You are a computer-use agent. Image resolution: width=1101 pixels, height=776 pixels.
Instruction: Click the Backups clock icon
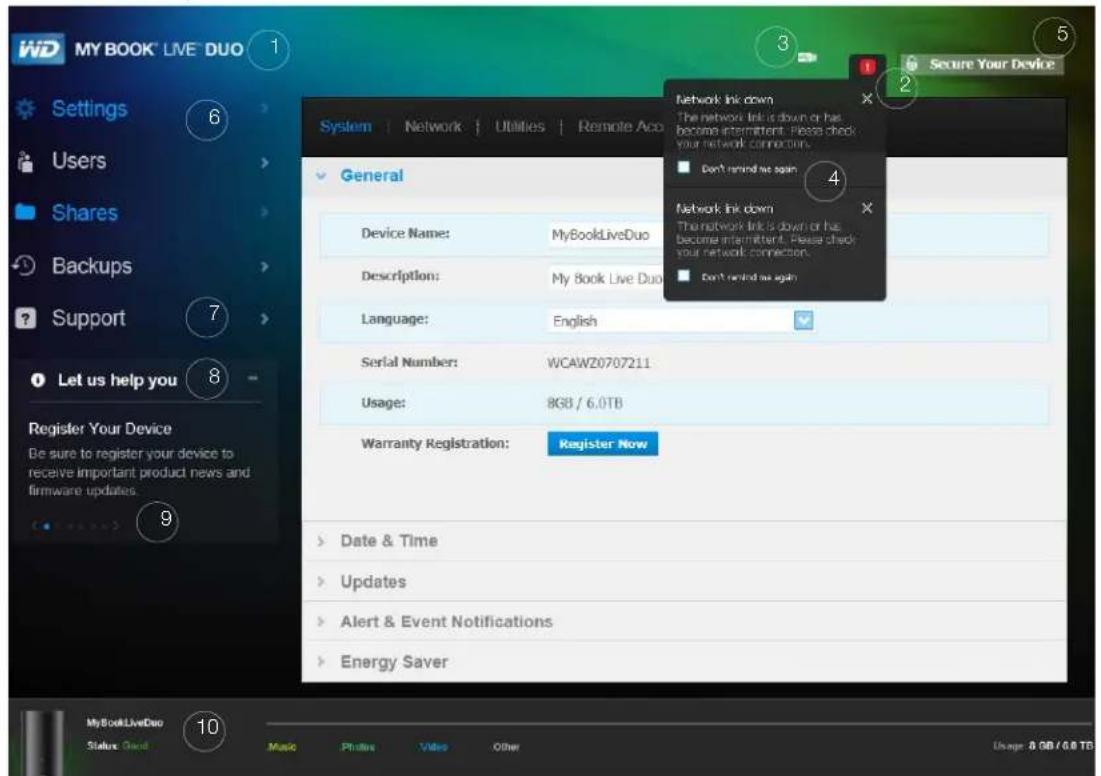point(24,265)
